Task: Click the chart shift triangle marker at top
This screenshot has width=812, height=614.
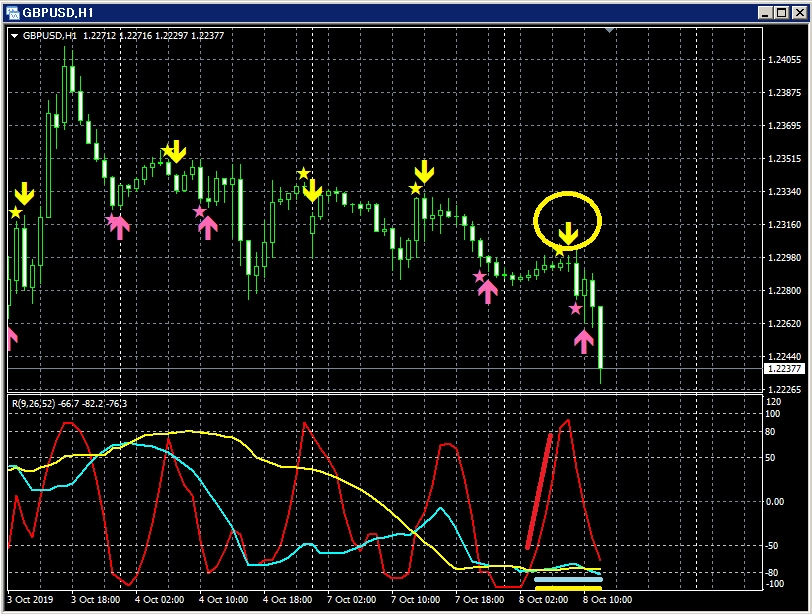Action: pyautogui.click(x=610, y=32)
